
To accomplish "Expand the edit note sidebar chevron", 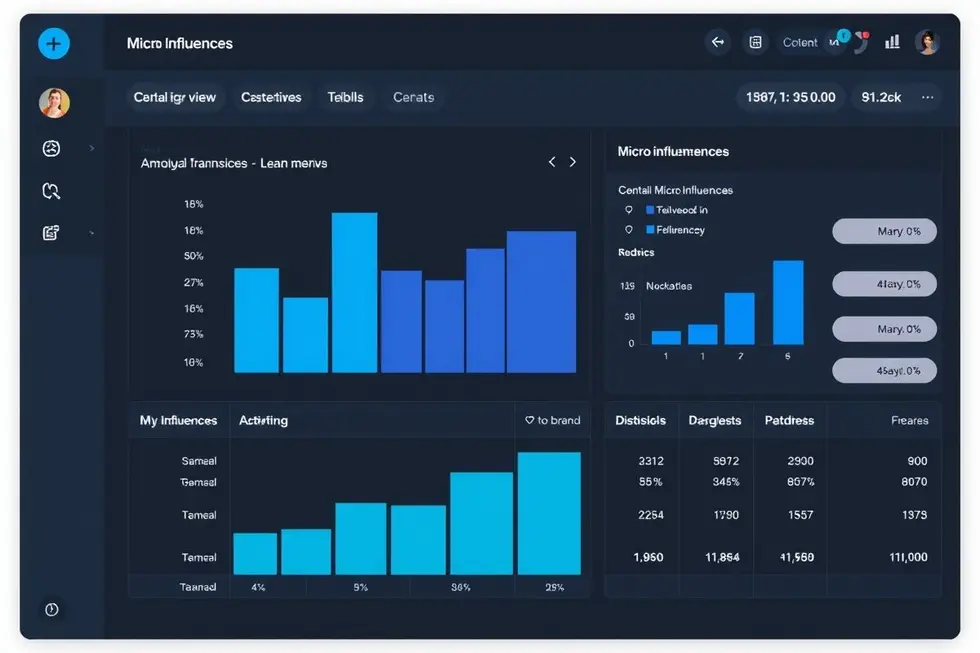I will pos(92,232).
